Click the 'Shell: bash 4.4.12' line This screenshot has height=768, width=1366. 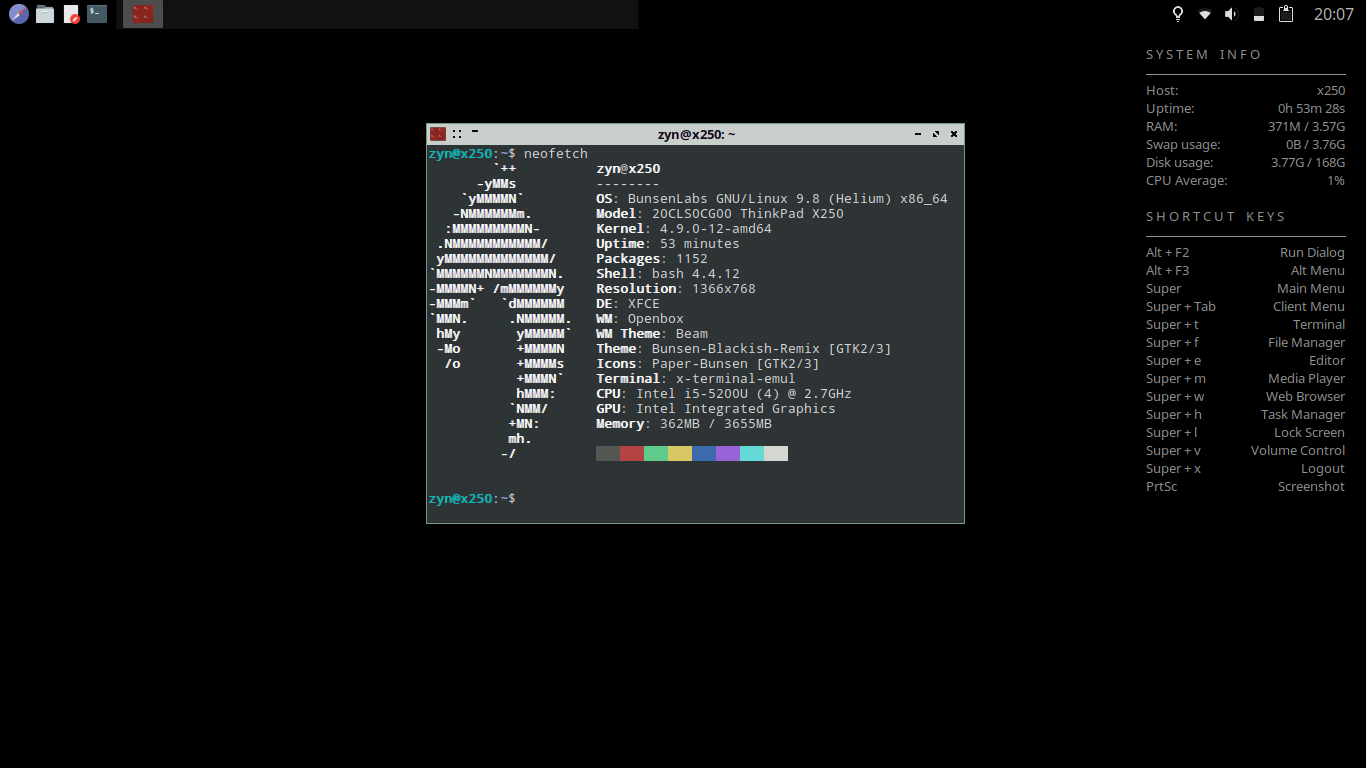[x=668, y=274]
